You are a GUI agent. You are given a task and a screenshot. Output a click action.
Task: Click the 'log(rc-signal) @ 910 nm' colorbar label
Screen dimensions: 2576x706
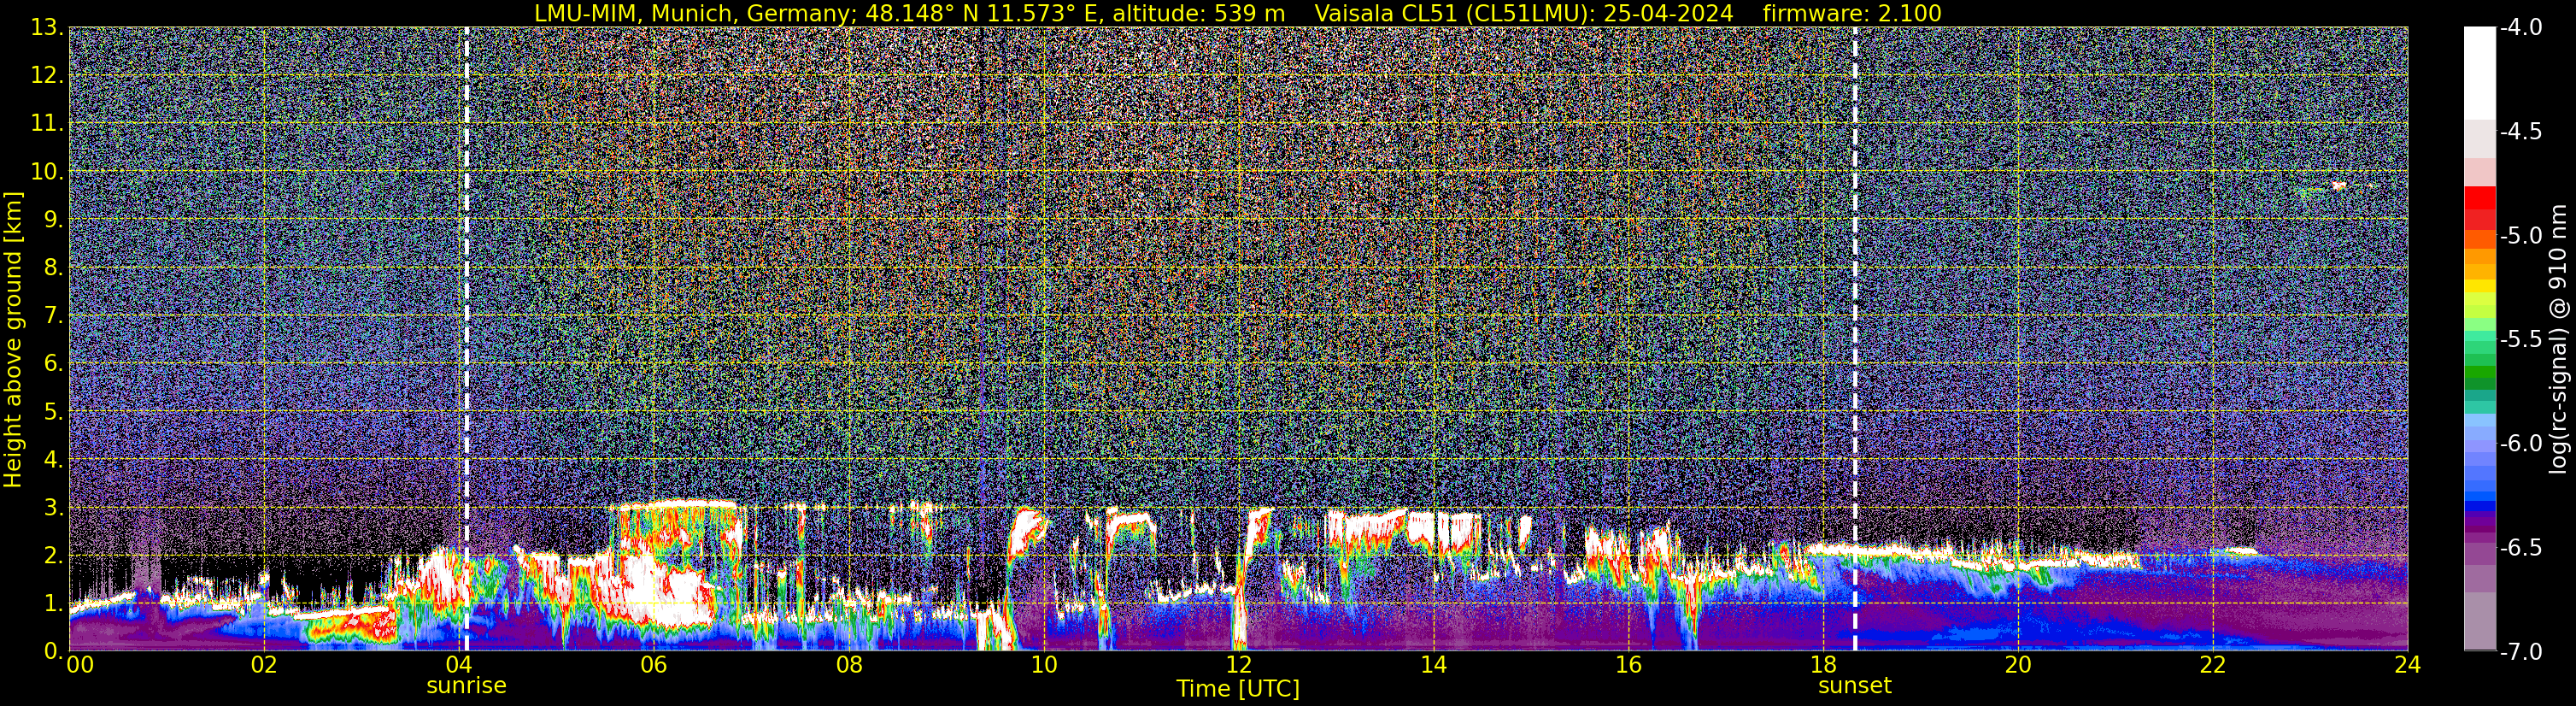(x=2559, y=340)
